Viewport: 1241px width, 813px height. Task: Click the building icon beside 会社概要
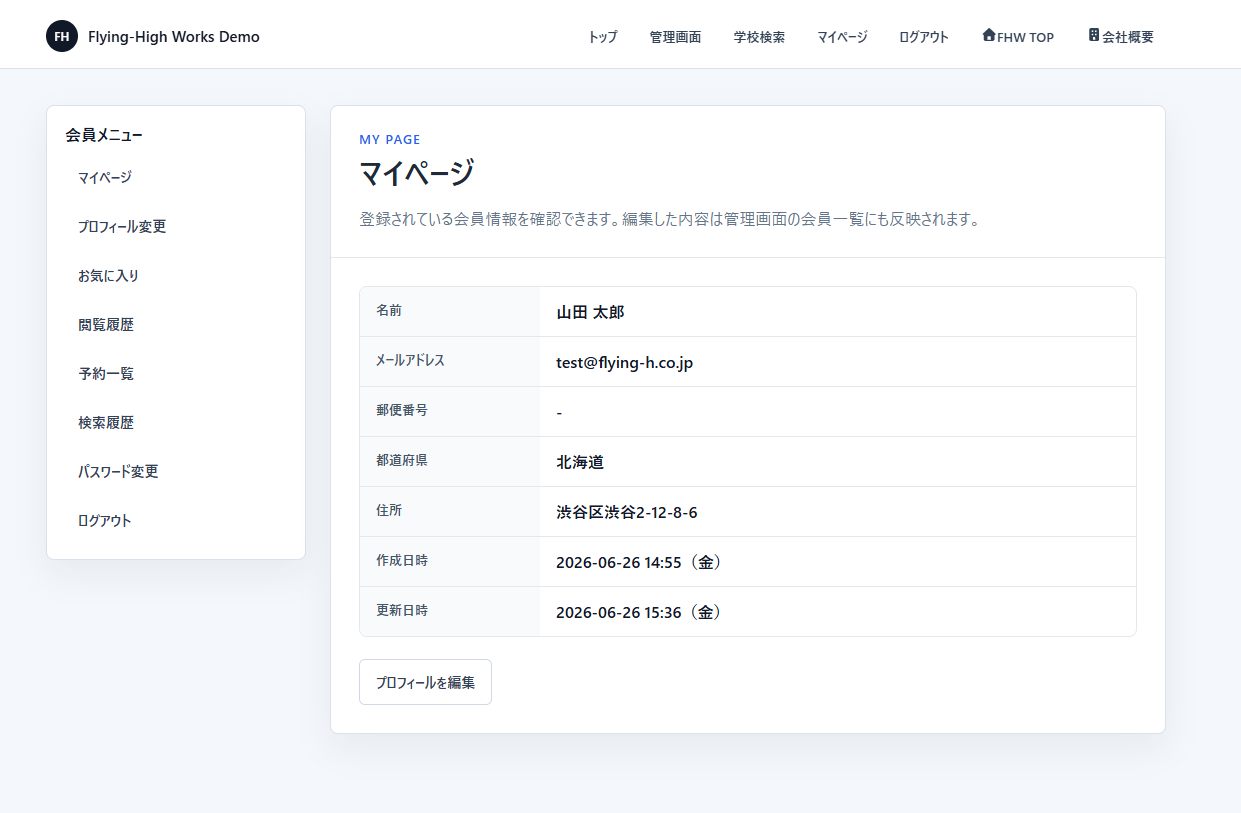(1094, 35)
